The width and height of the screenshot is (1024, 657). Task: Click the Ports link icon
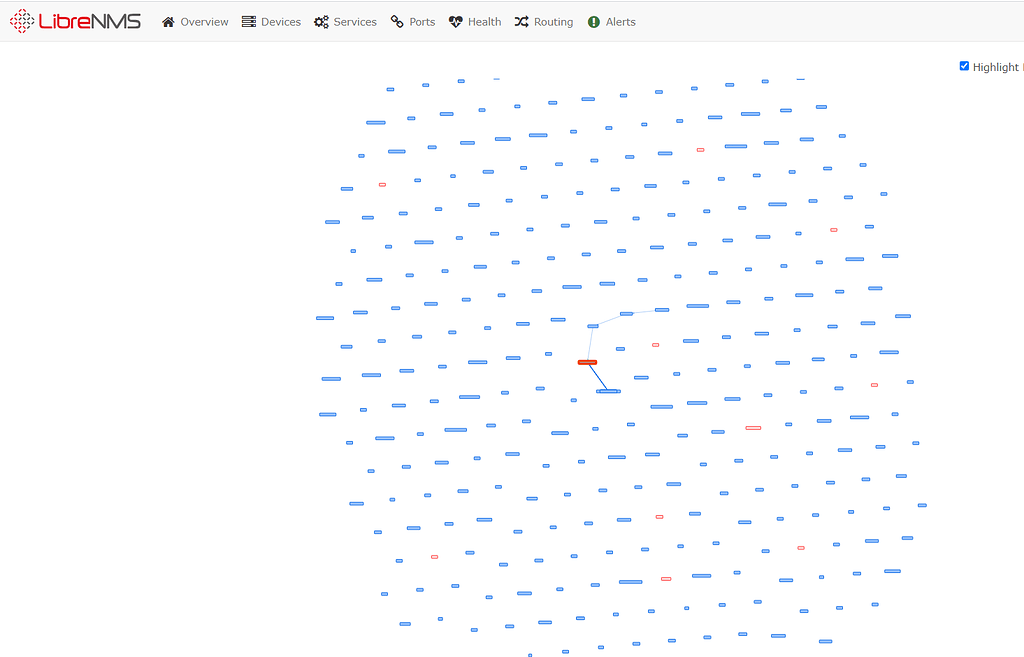pyautogui.click(x=395, y=21)
